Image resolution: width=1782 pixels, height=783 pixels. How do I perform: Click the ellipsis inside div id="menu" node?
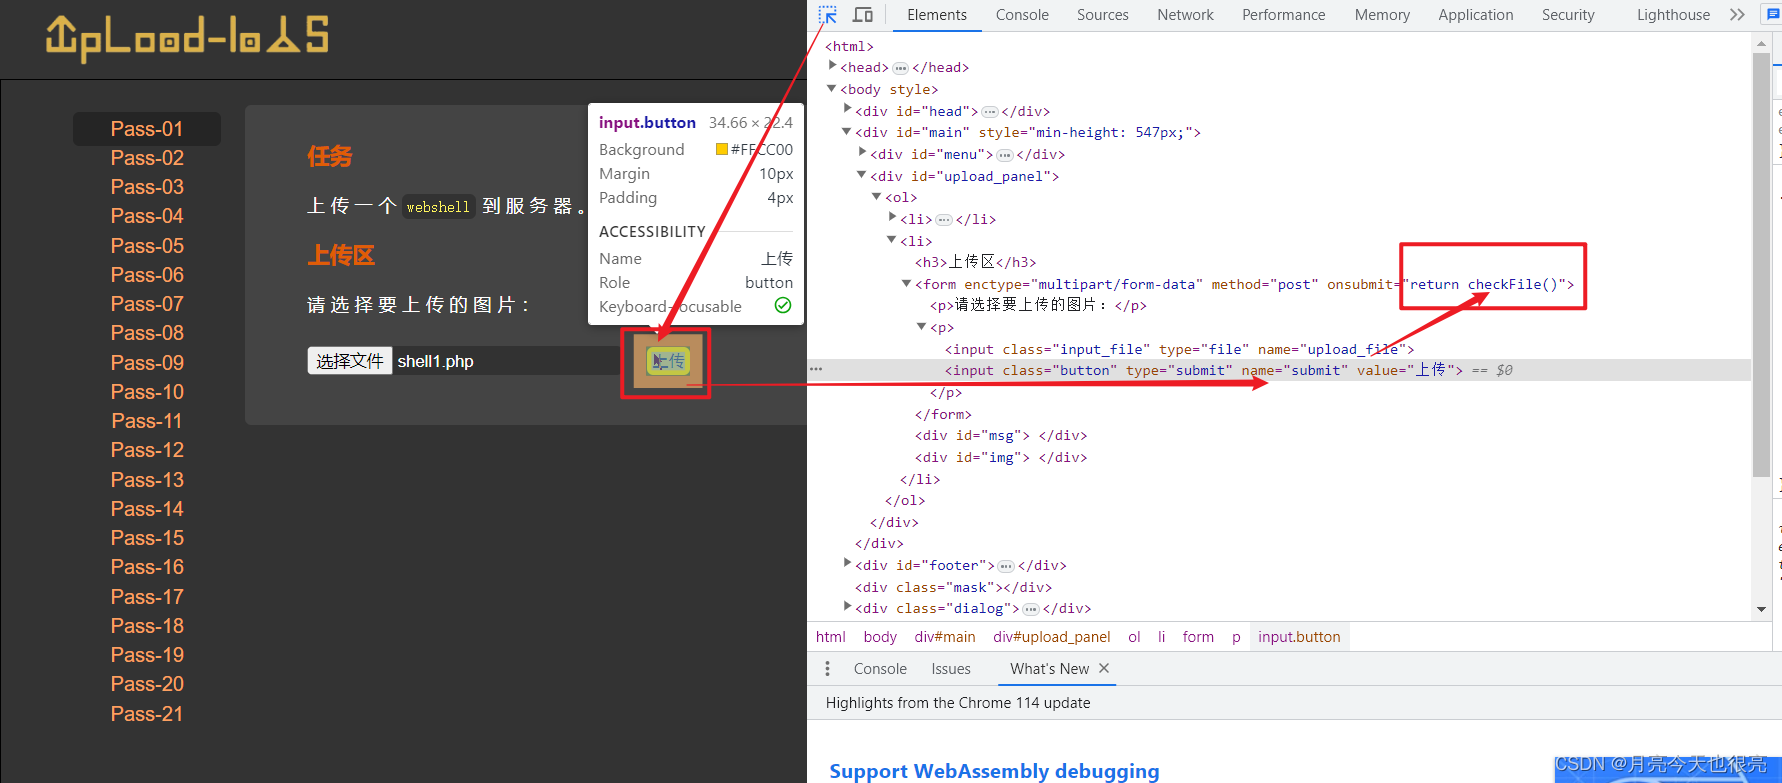coord(1005,155)
